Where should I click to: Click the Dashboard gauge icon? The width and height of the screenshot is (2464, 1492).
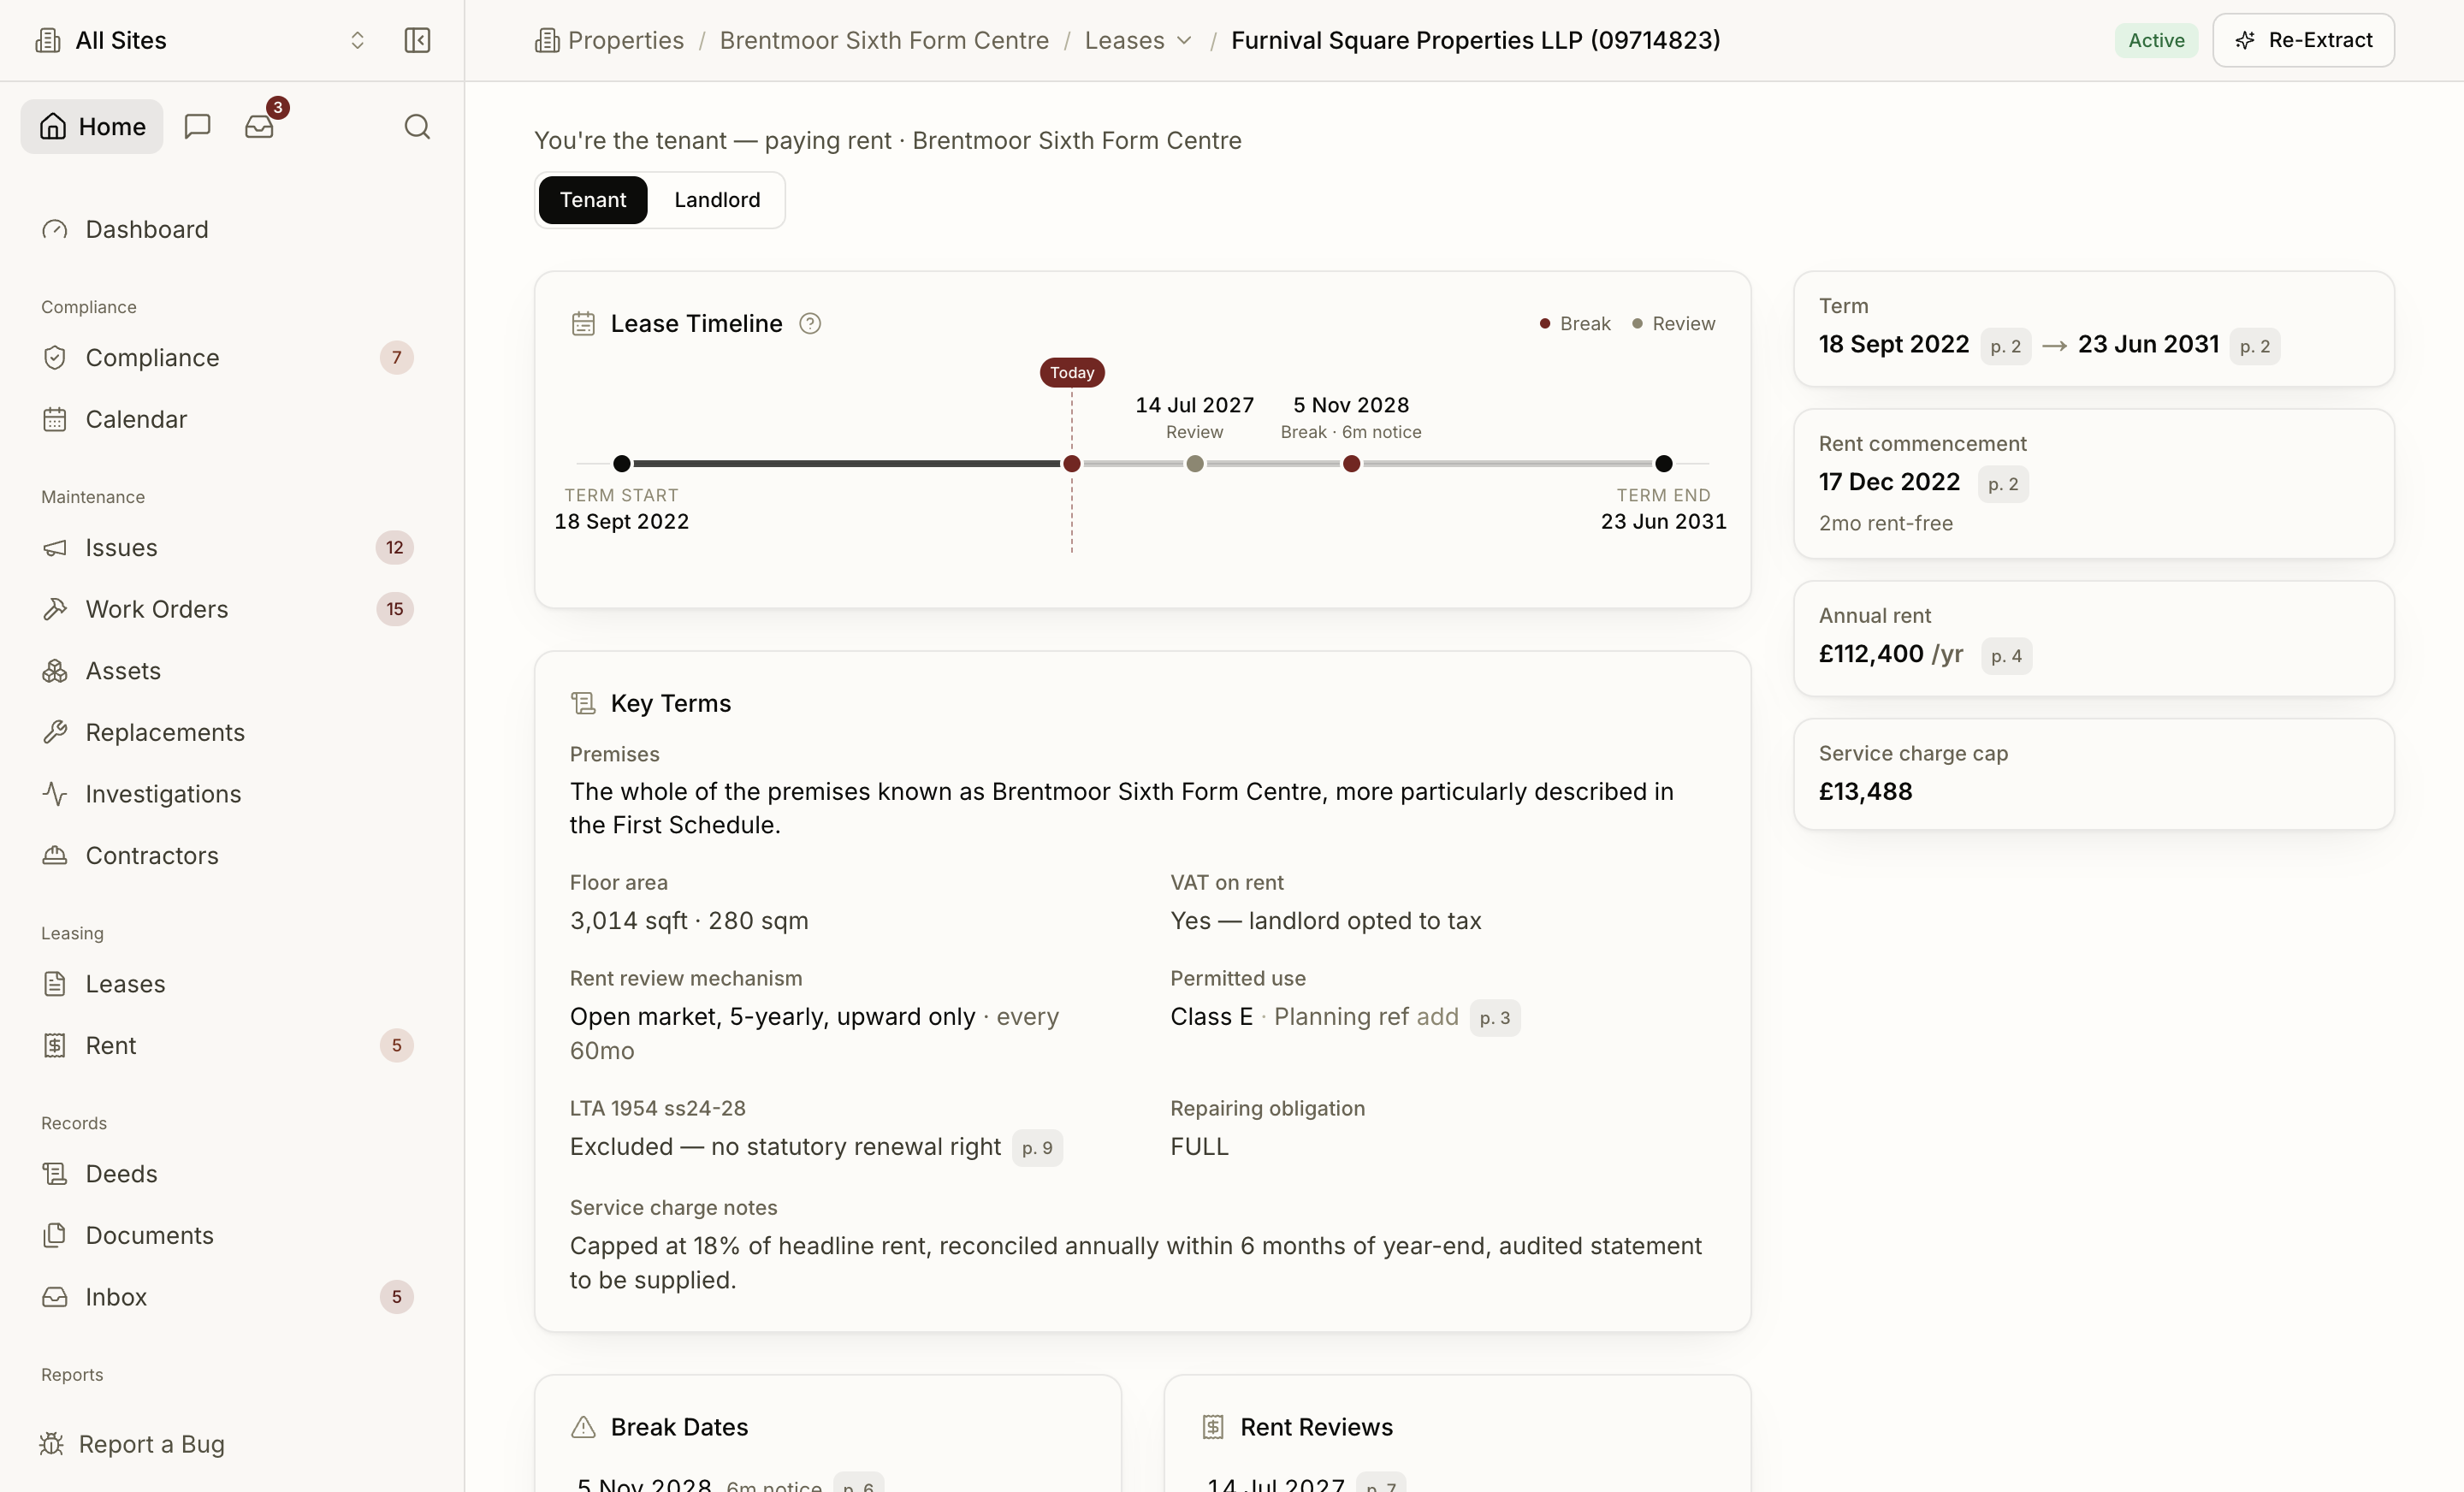tap(55, 229)
